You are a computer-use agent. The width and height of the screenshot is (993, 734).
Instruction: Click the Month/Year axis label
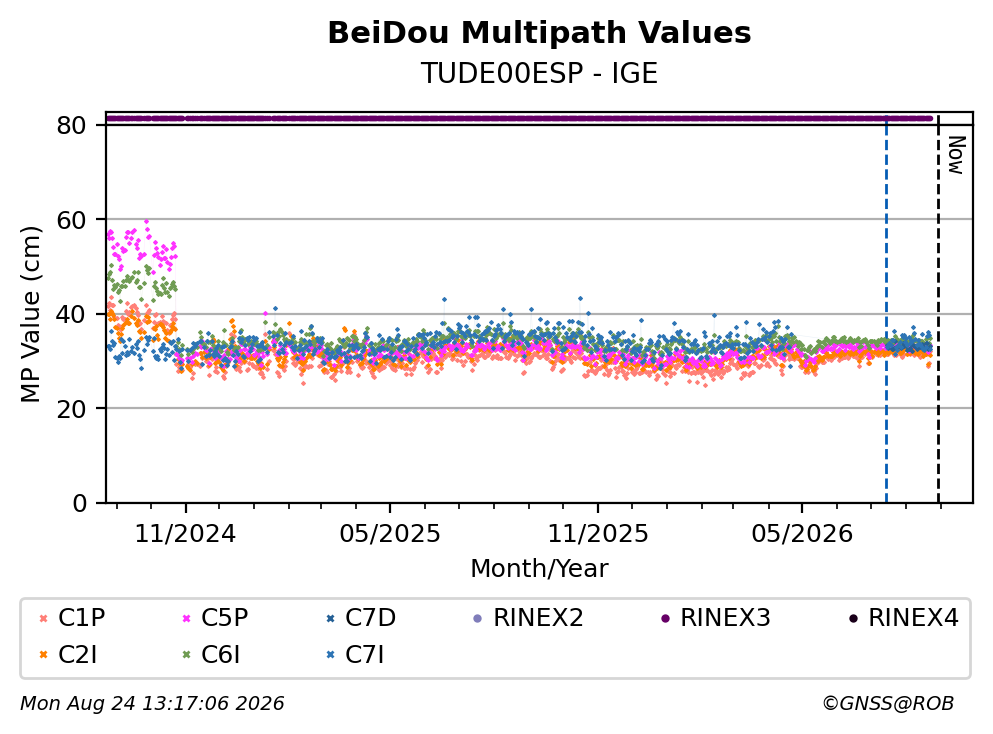540,568
